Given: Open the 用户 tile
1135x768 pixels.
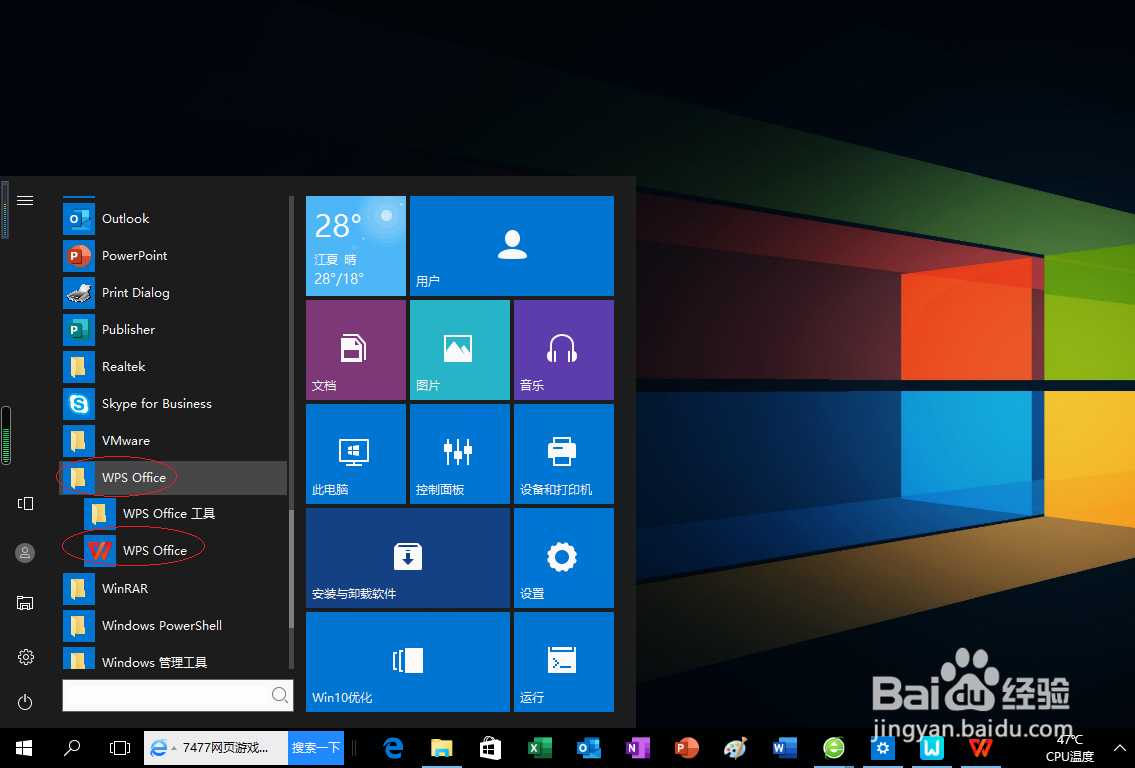Looking at the screenshot, I should (512, 246).
